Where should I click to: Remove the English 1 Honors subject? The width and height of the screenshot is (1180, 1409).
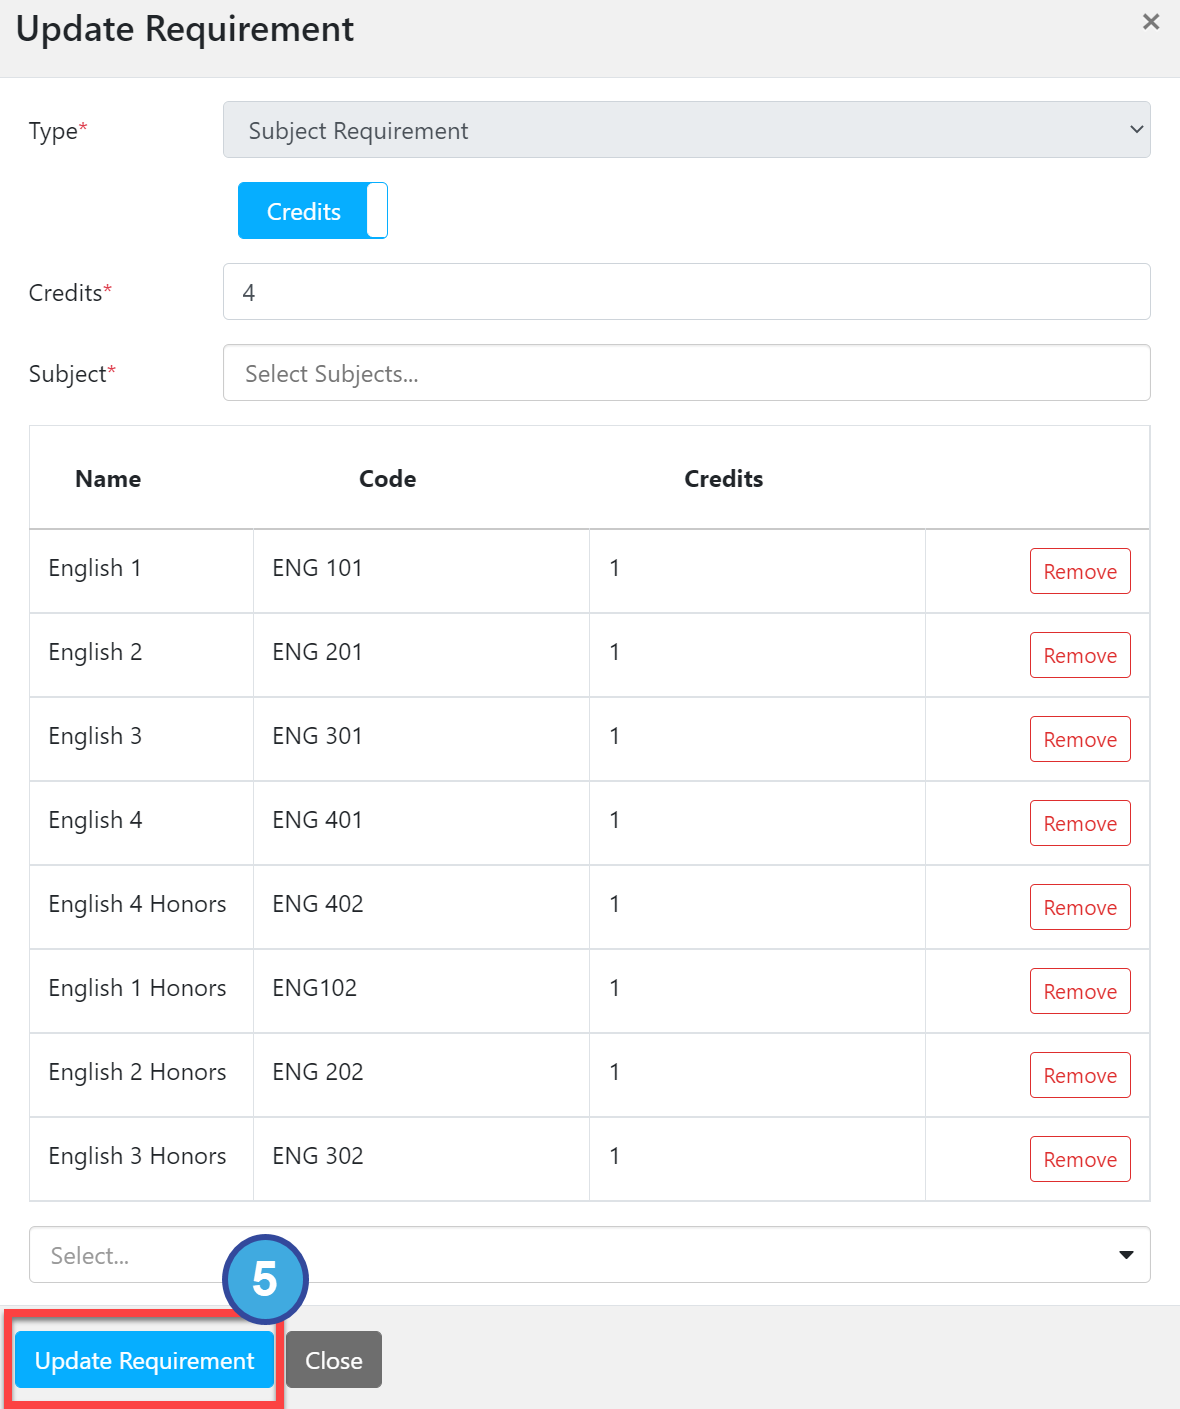coord(1080,991)
